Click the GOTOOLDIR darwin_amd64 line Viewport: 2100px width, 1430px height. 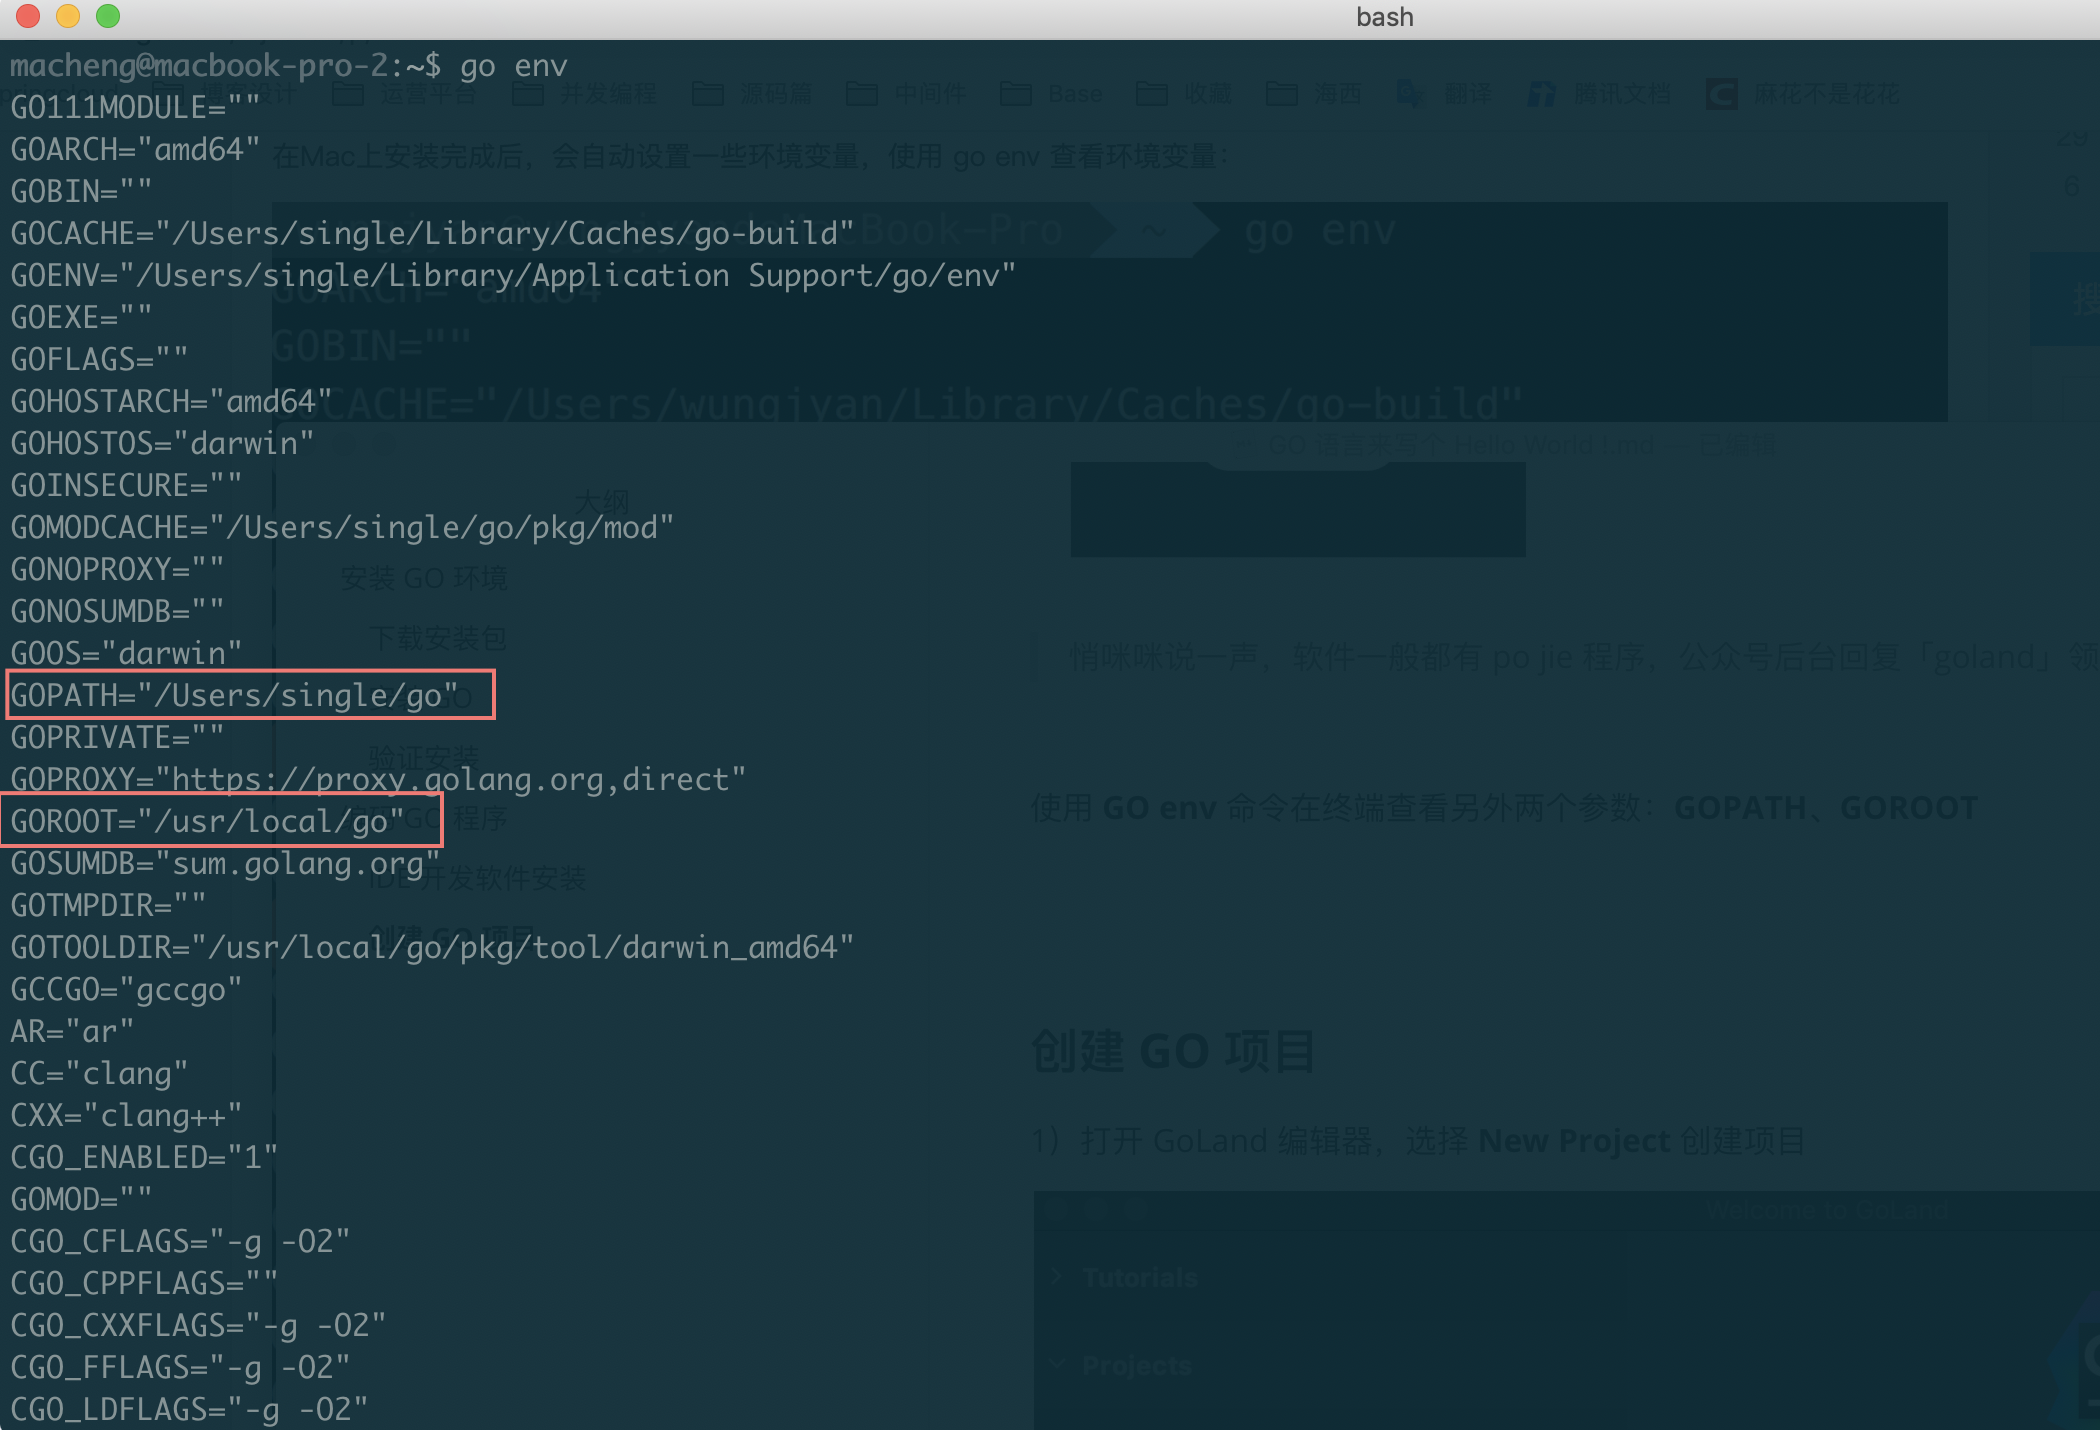[432, 947]
